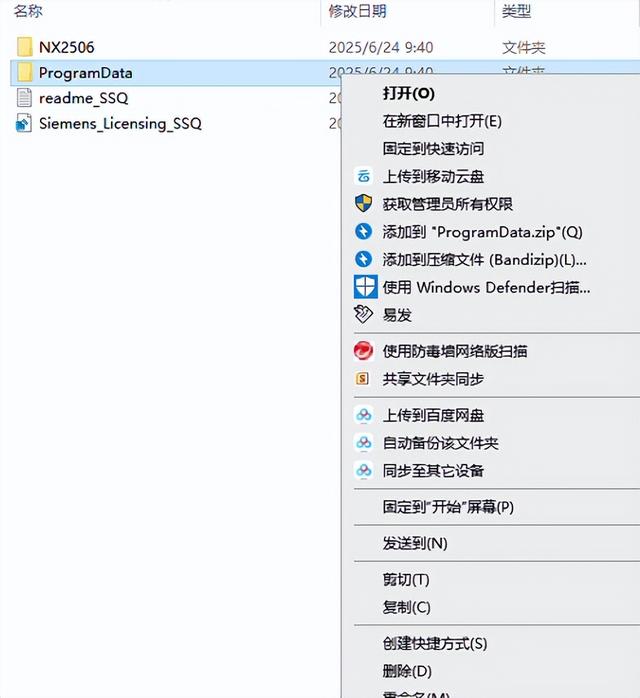
Task: Choose 共享文件夹同步
Action: click(x=433, y=379)
